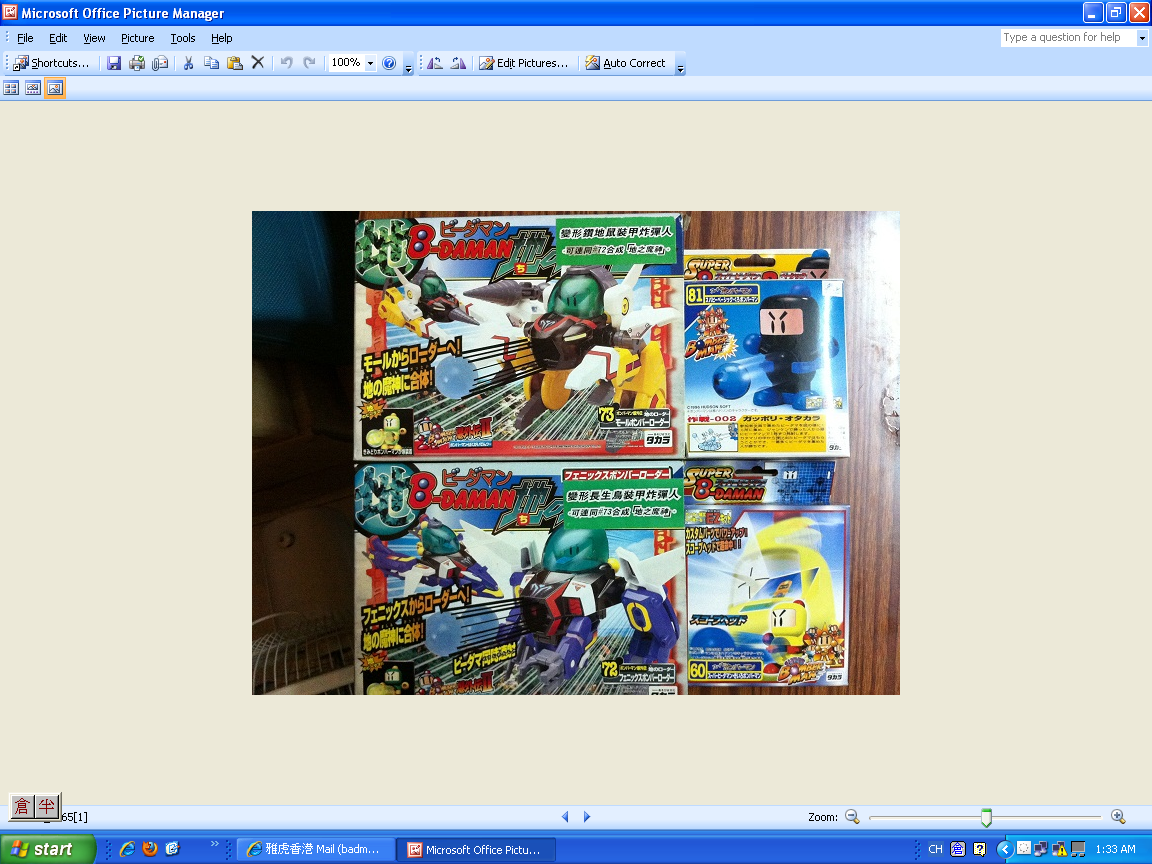Screen dimensions: 1152x864
Task: Click the system clock 1:33 AM
Action: point(1115,849)
